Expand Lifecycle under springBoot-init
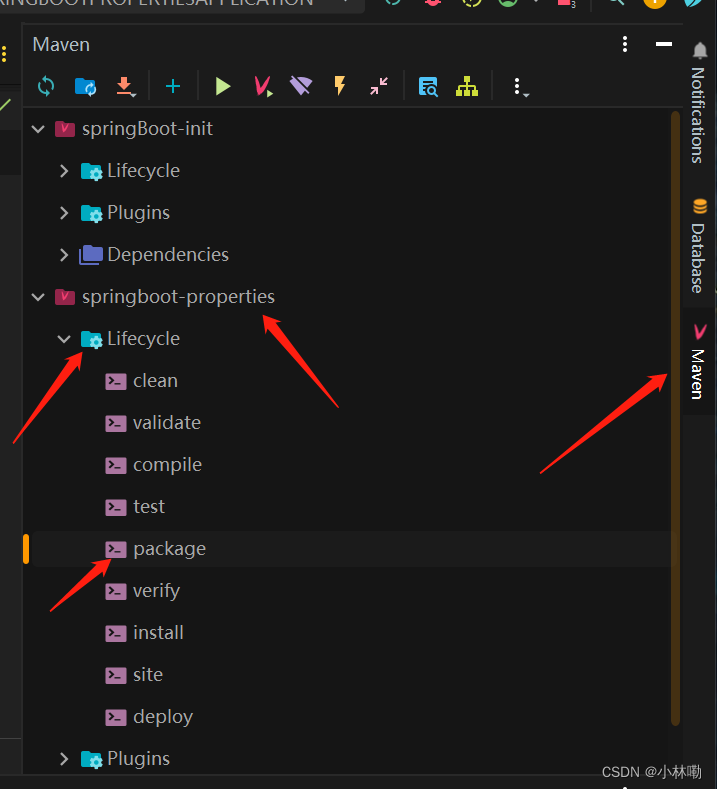The height and width of the screenshot is (789, 717). click(64, 171)
